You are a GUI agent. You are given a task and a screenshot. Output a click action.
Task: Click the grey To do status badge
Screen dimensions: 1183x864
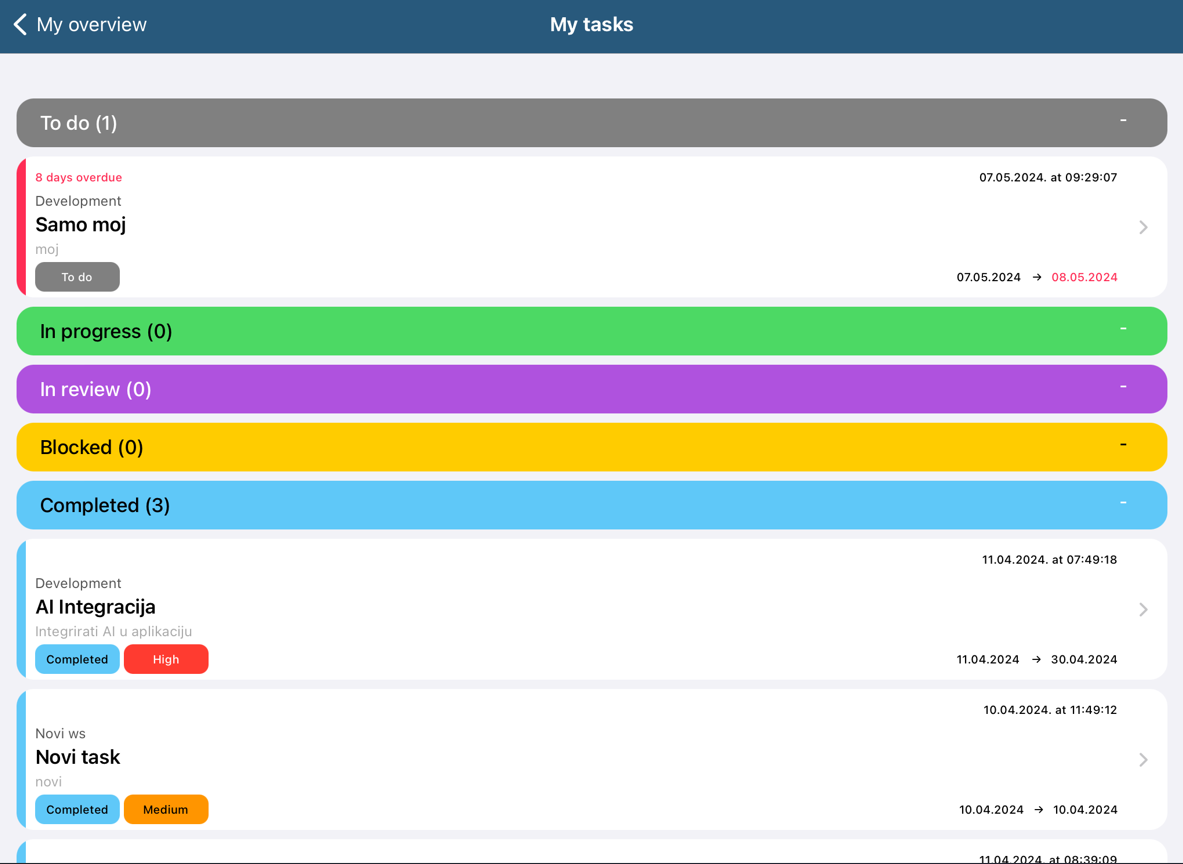coord(77,277)
